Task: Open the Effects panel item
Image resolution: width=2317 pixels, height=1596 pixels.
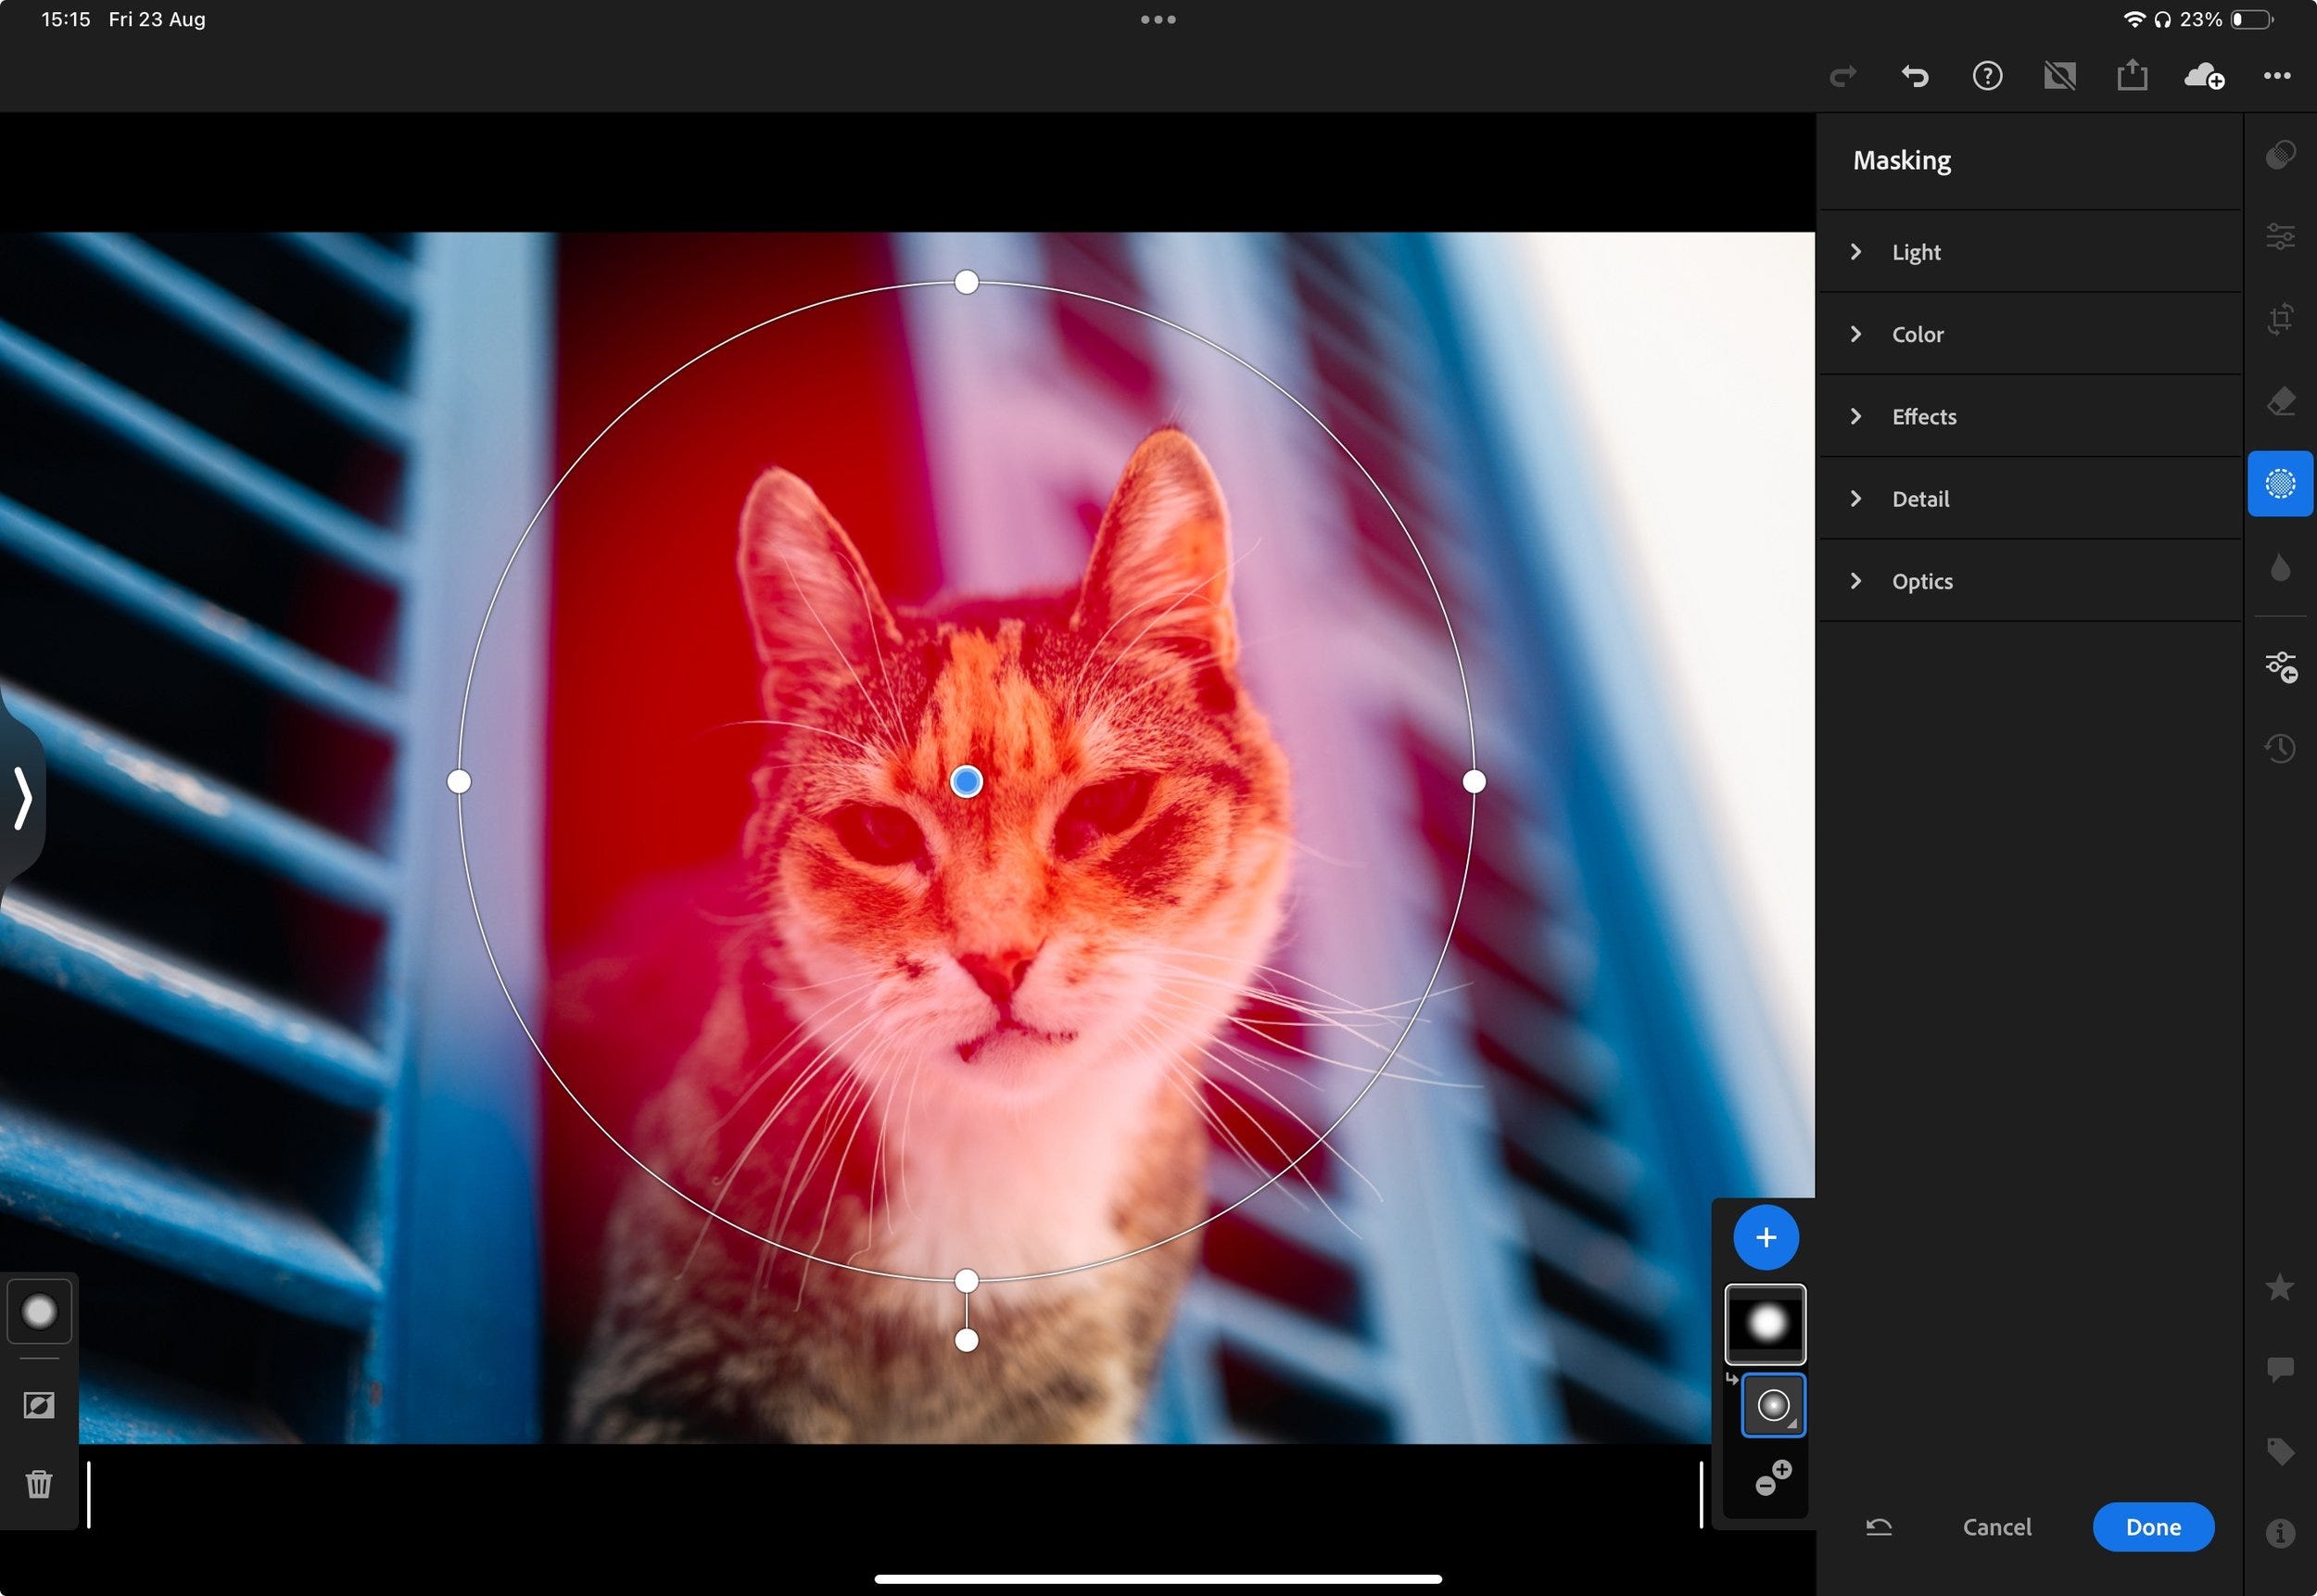Action: [x=1923, y=416]
